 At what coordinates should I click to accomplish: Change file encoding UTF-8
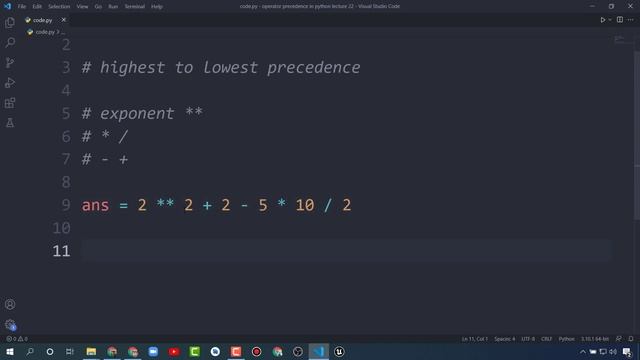528,339
